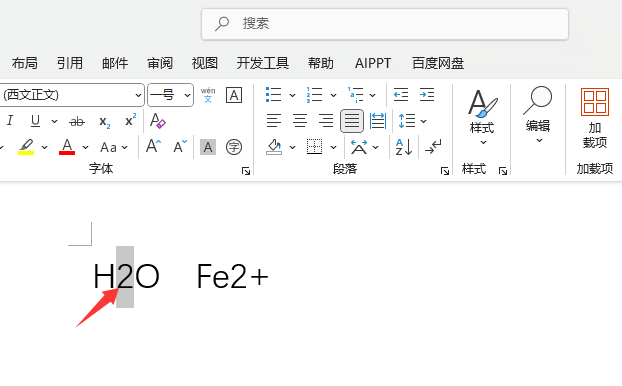Click the Add-ins (加载项) button
This screenshot has width=622, height=386.
point(595,118)
